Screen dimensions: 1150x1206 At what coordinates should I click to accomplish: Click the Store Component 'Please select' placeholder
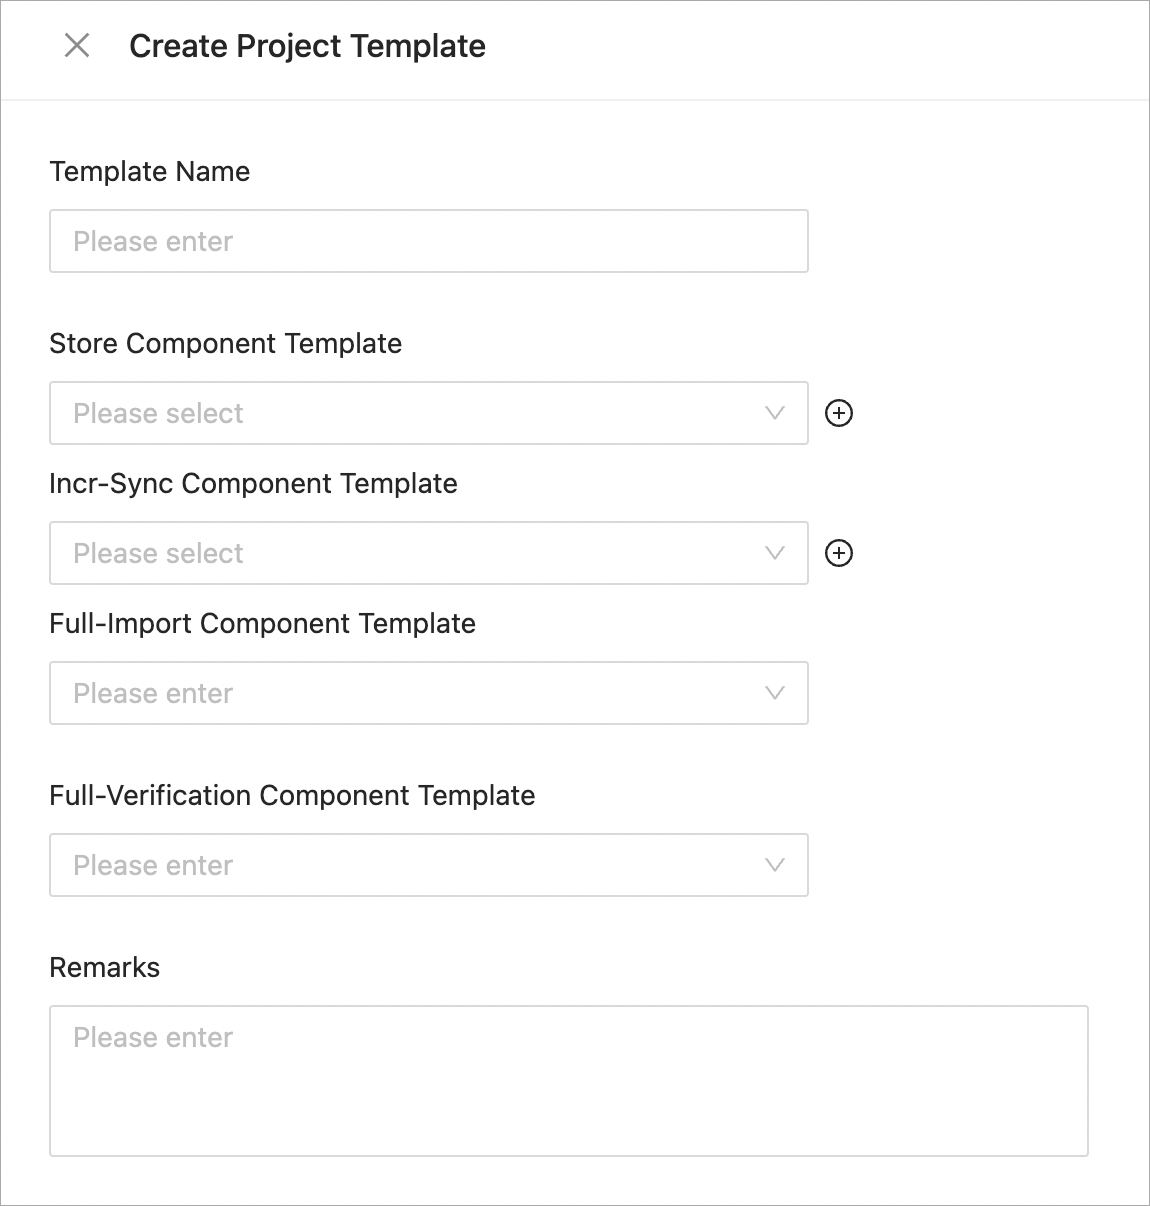(159, 413)
